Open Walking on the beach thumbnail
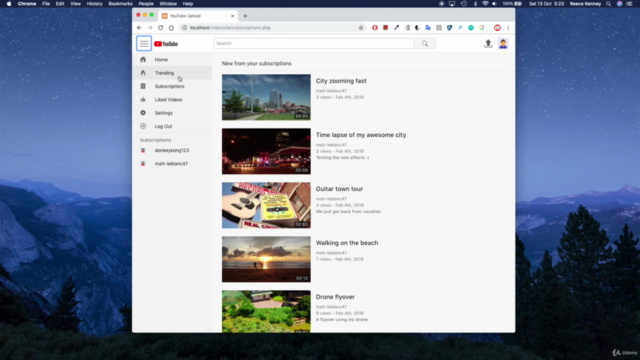This screenshot has width=640, height=360. pyautogui.click(x=266, y=259)
